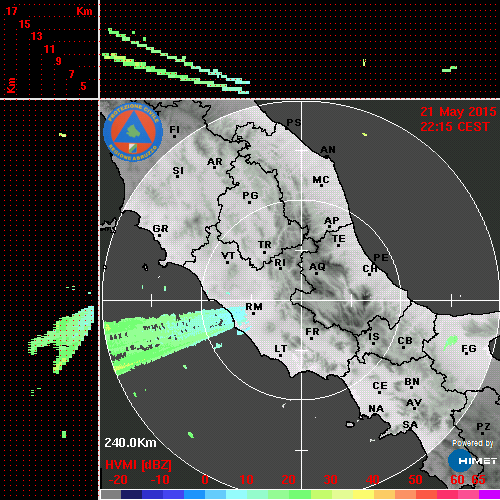Viewport: 500px width, 500px height.
Task: Click the FG city marker on the map
Action: 469,350
